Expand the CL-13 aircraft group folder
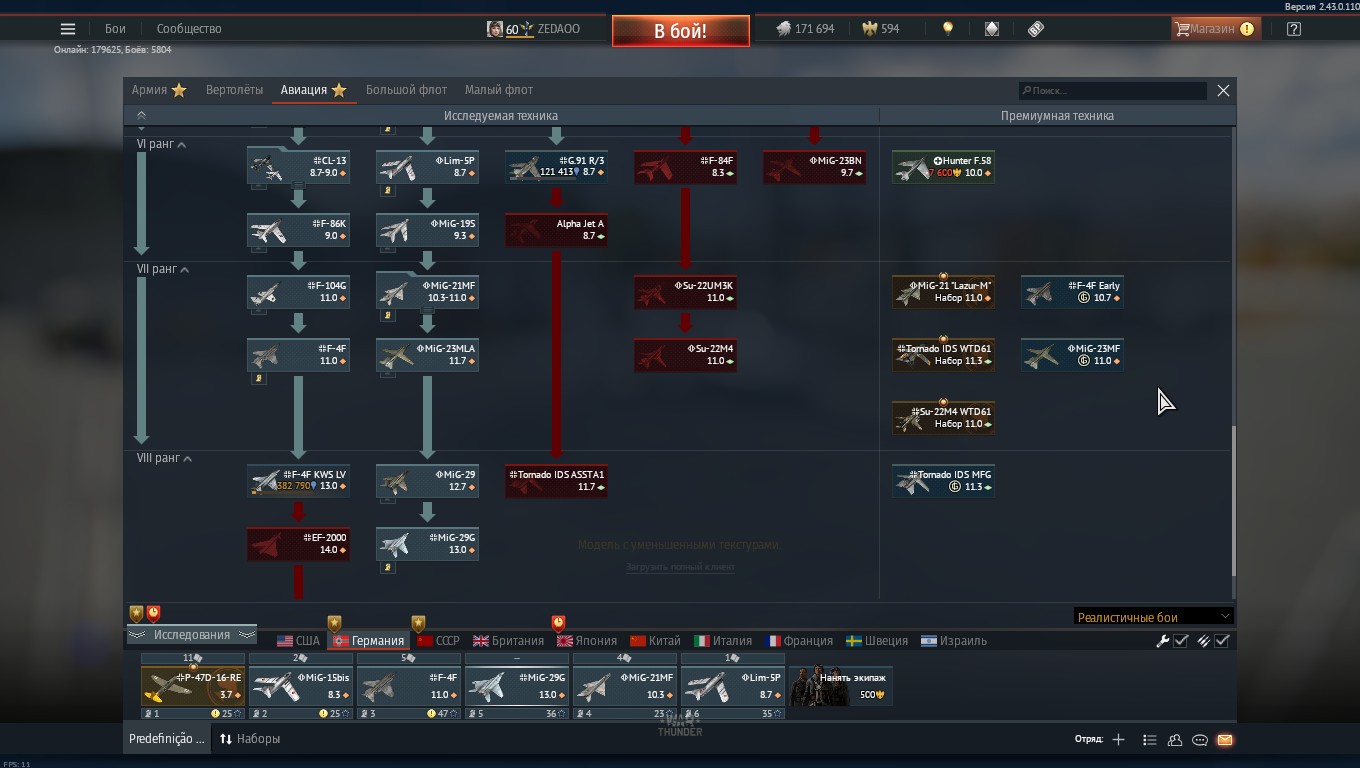The width and height of the screenshot is (1360, 768). click(x=298, y=167)
